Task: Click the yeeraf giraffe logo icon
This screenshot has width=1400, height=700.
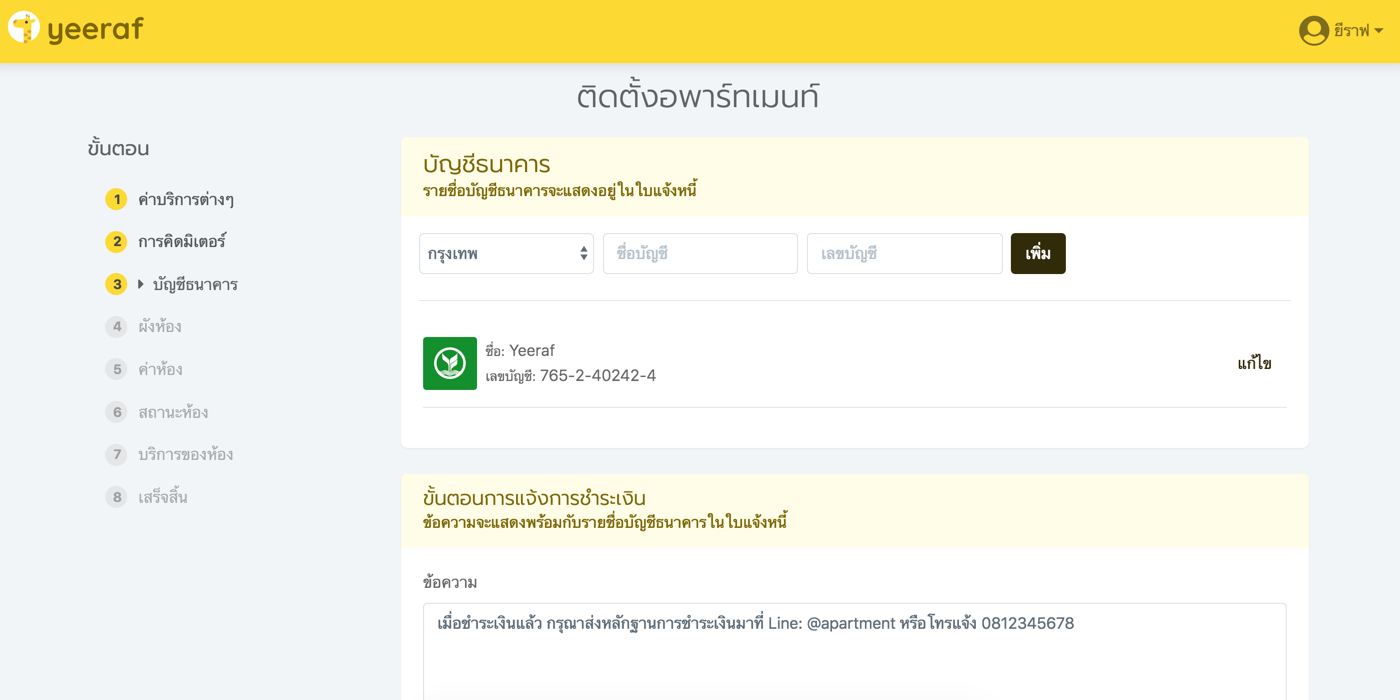Action: tap(24, 28)
